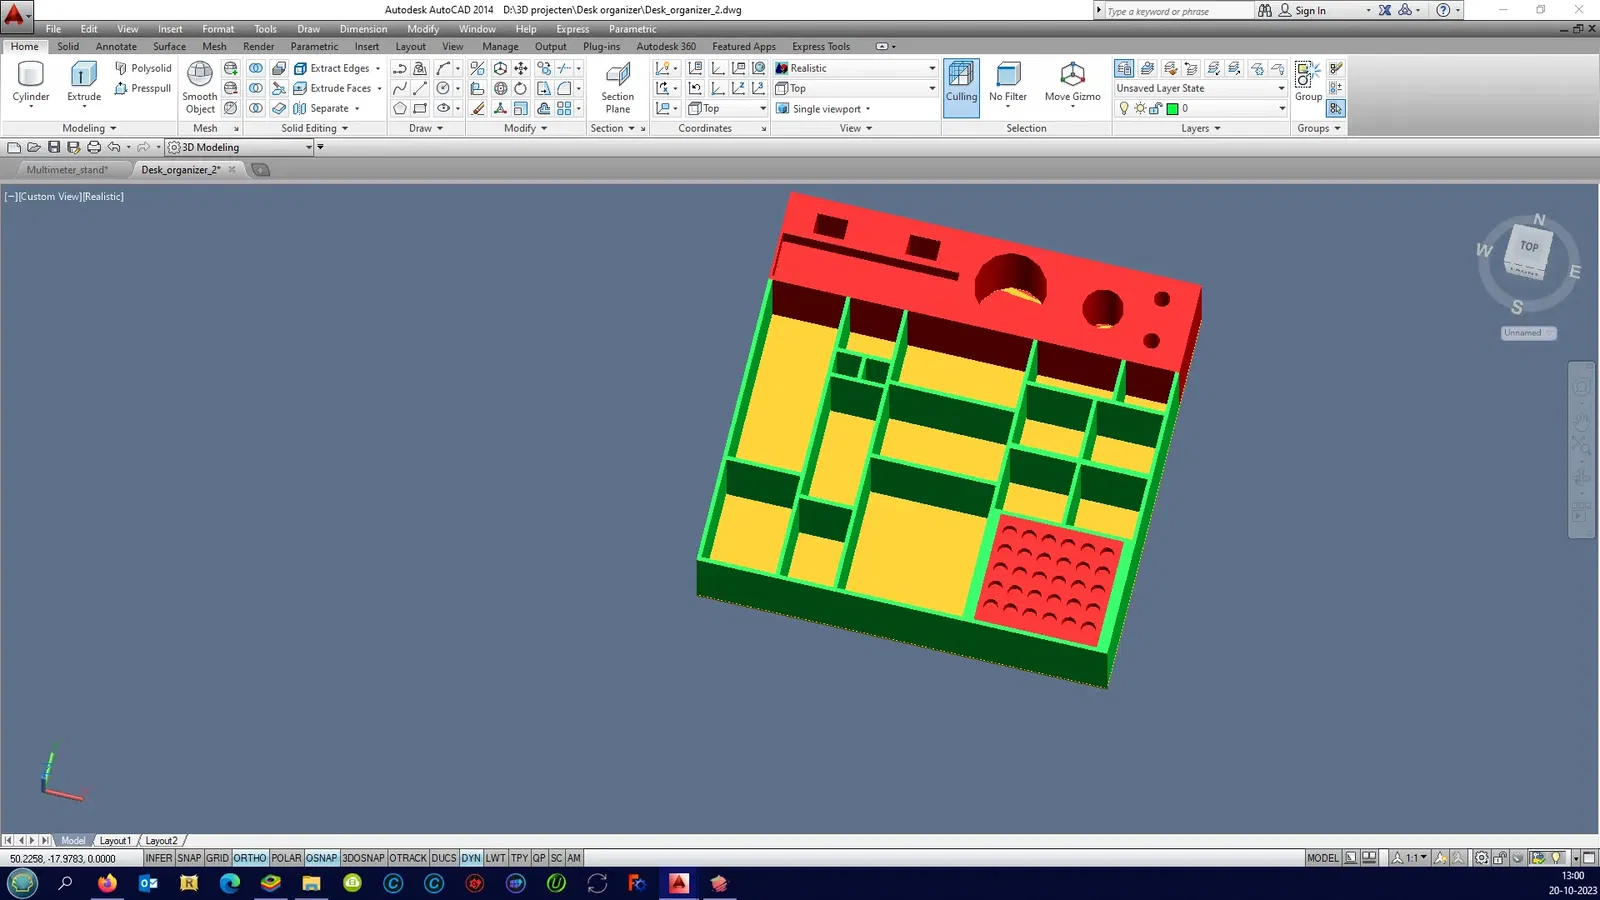
Task: Use the Separate solid tool
Action: click(326, 108)
